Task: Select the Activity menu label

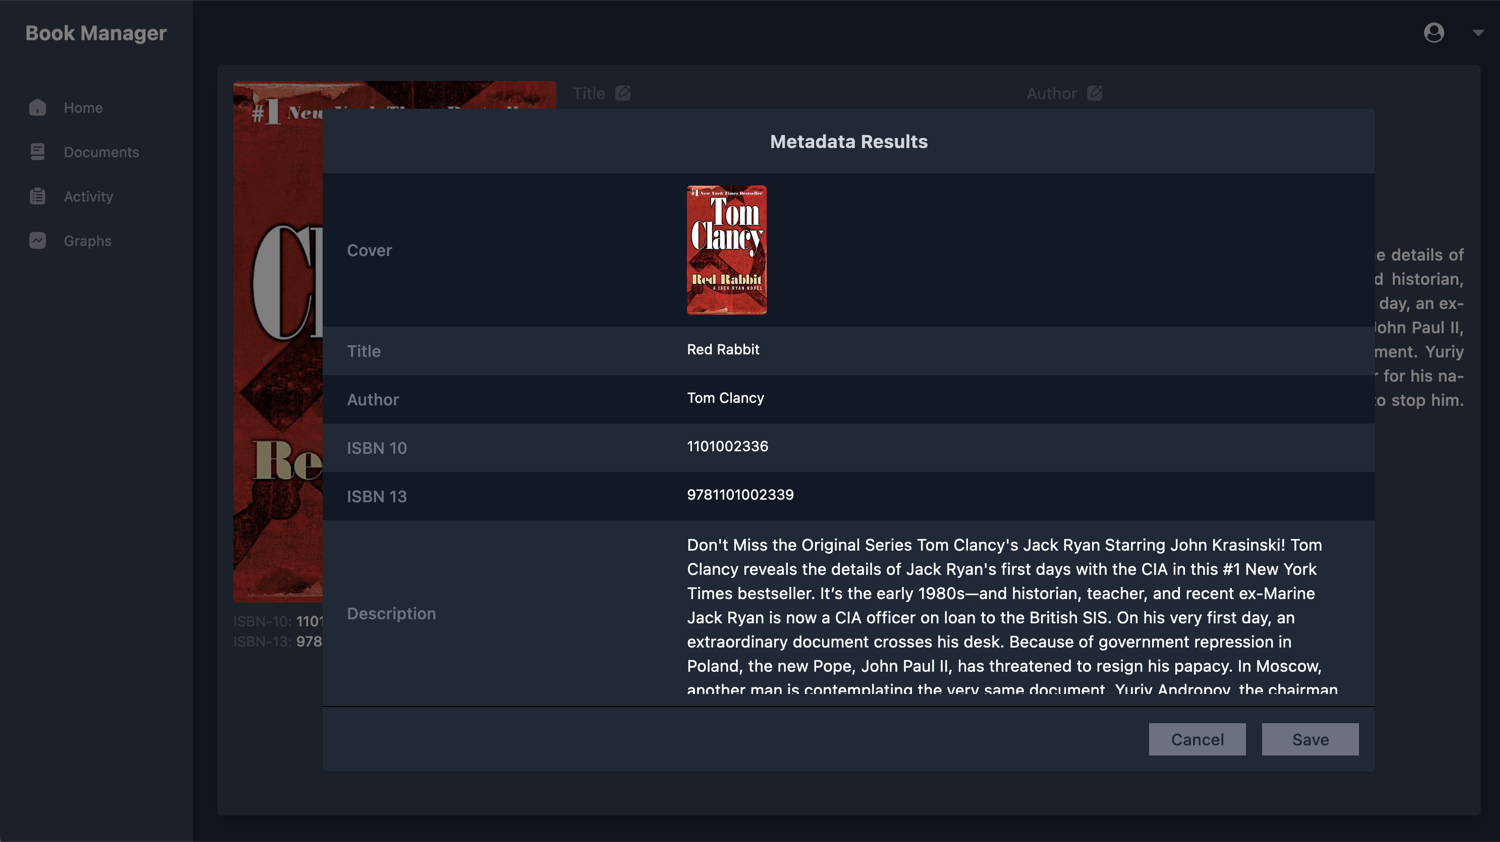Action: coord(88,197)
